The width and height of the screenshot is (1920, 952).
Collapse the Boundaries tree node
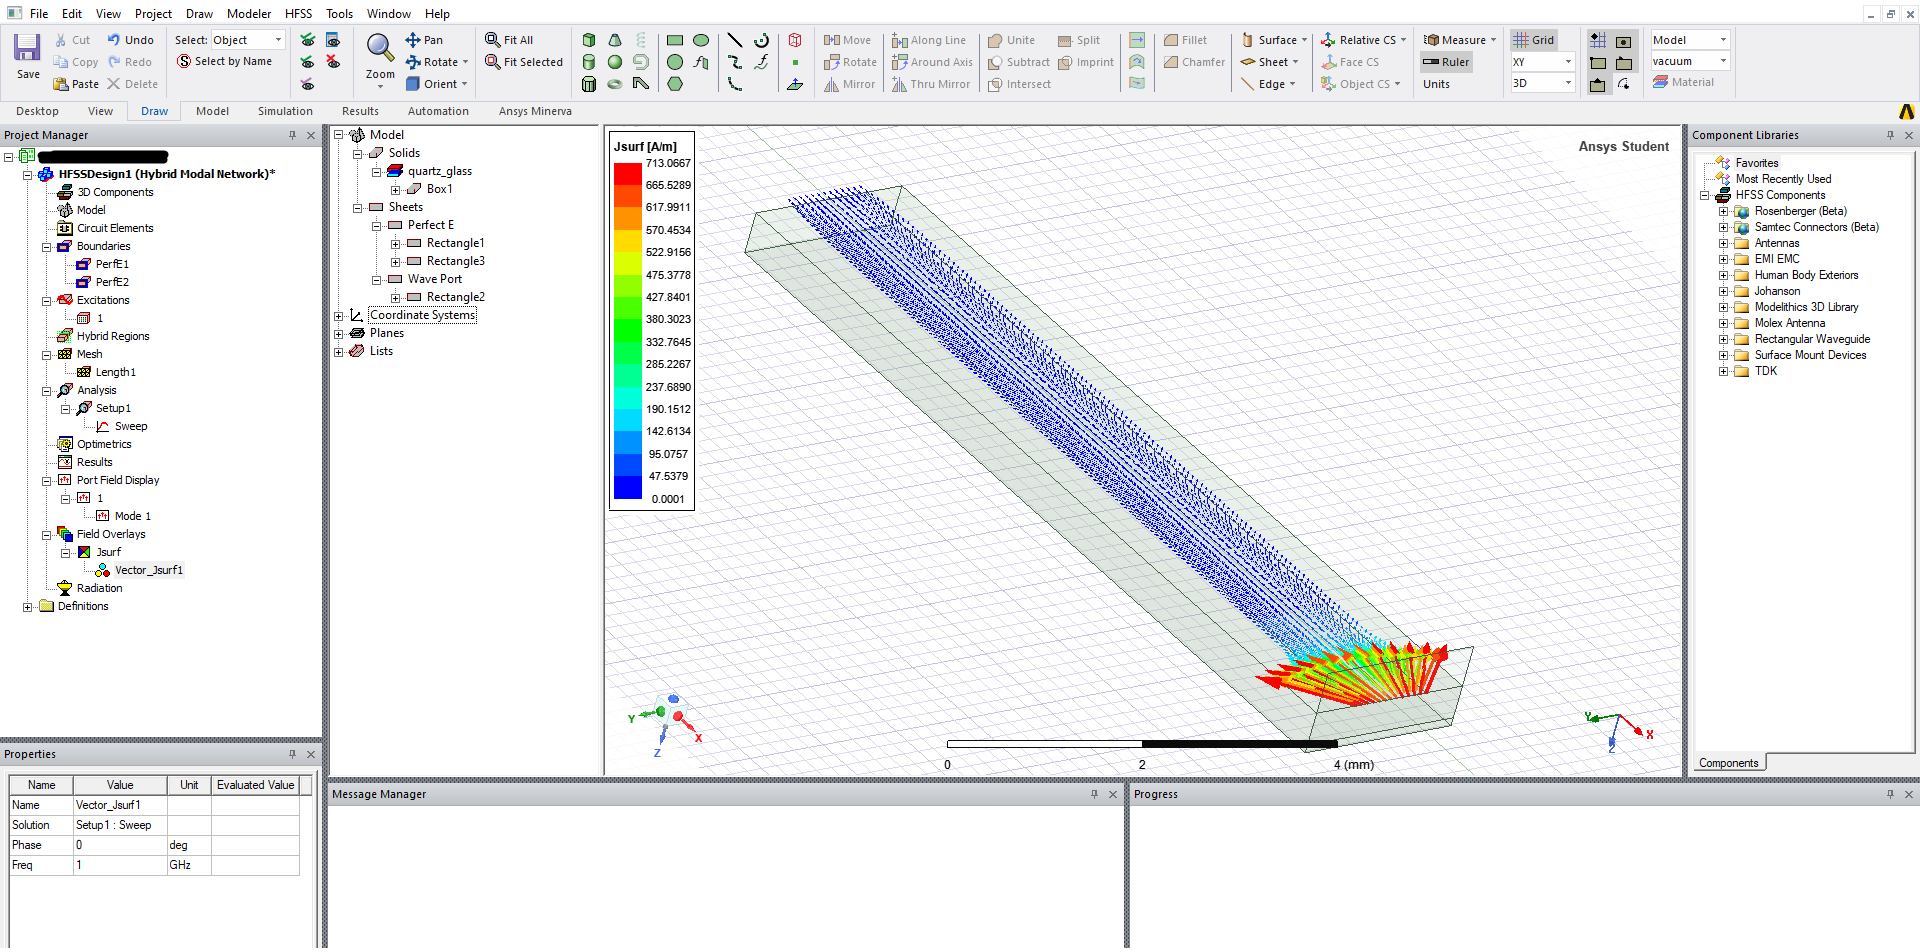pyautogui.click(x=46, y=246)
